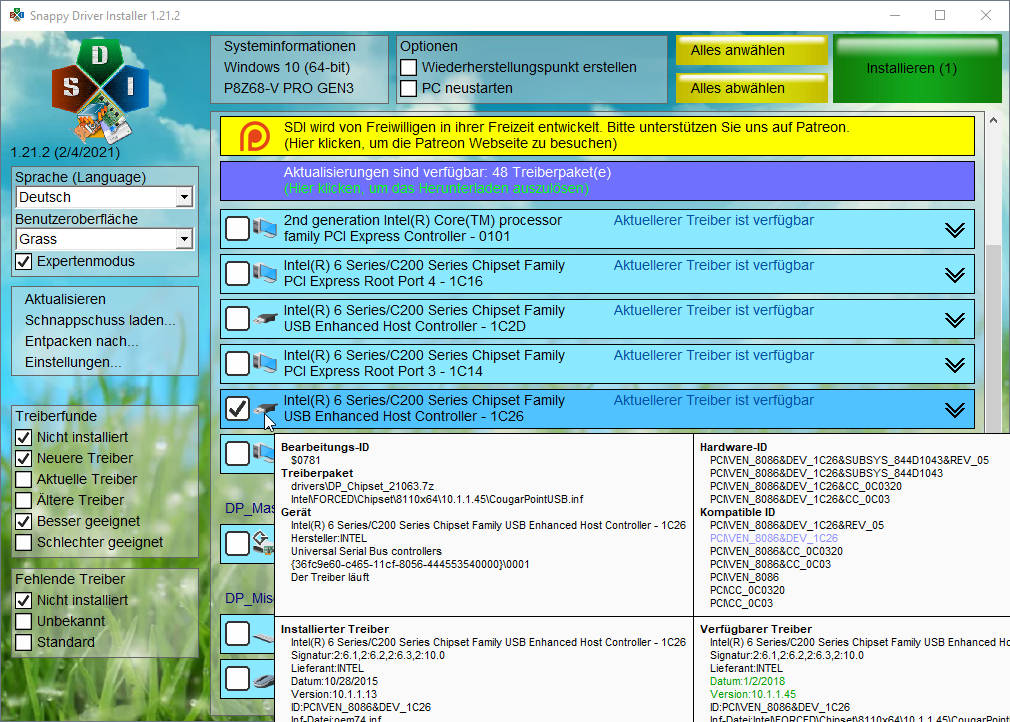
Task: Click the Systeminformationen panel
Action: [x=300, y=69]
